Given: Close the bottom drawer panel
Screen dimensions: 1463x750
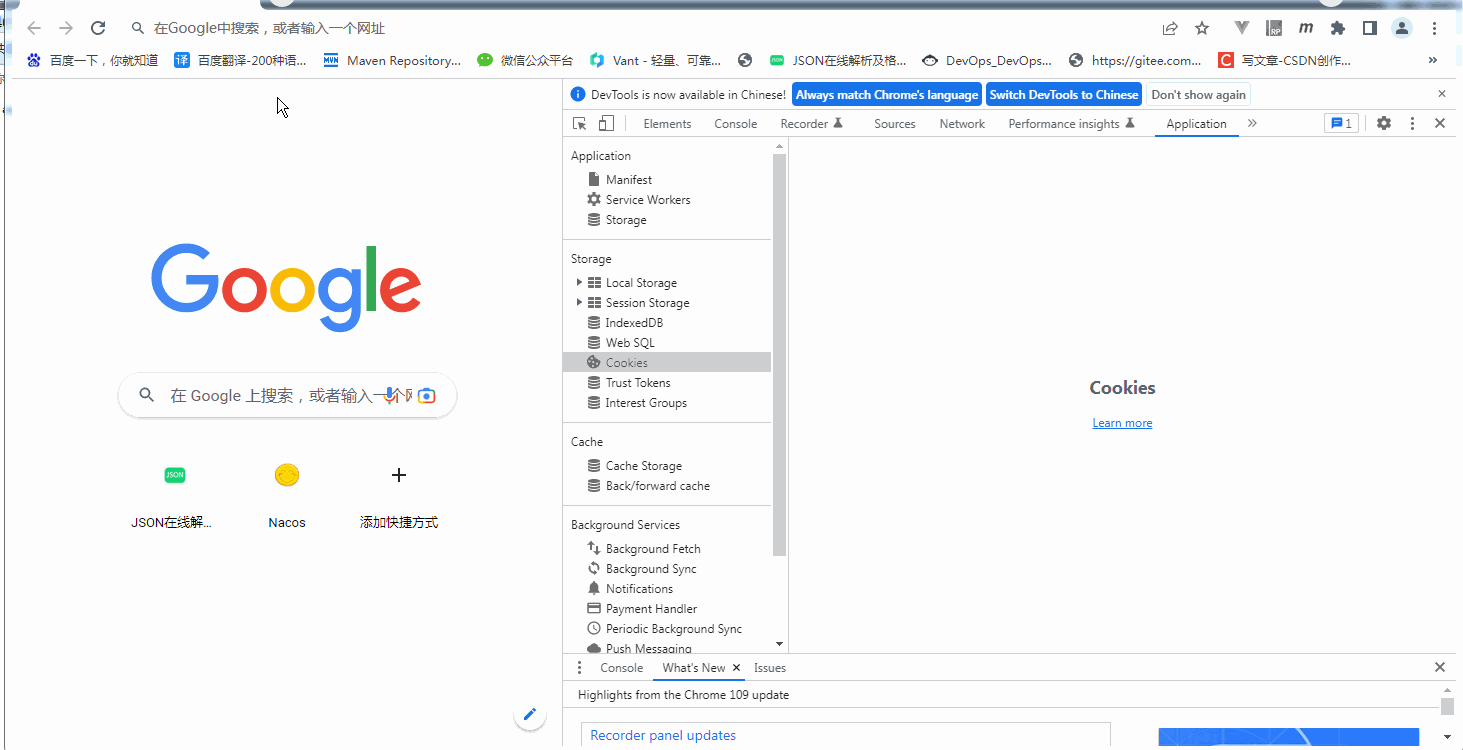Looking at the screenshot, I should (x=1440, y=668).
